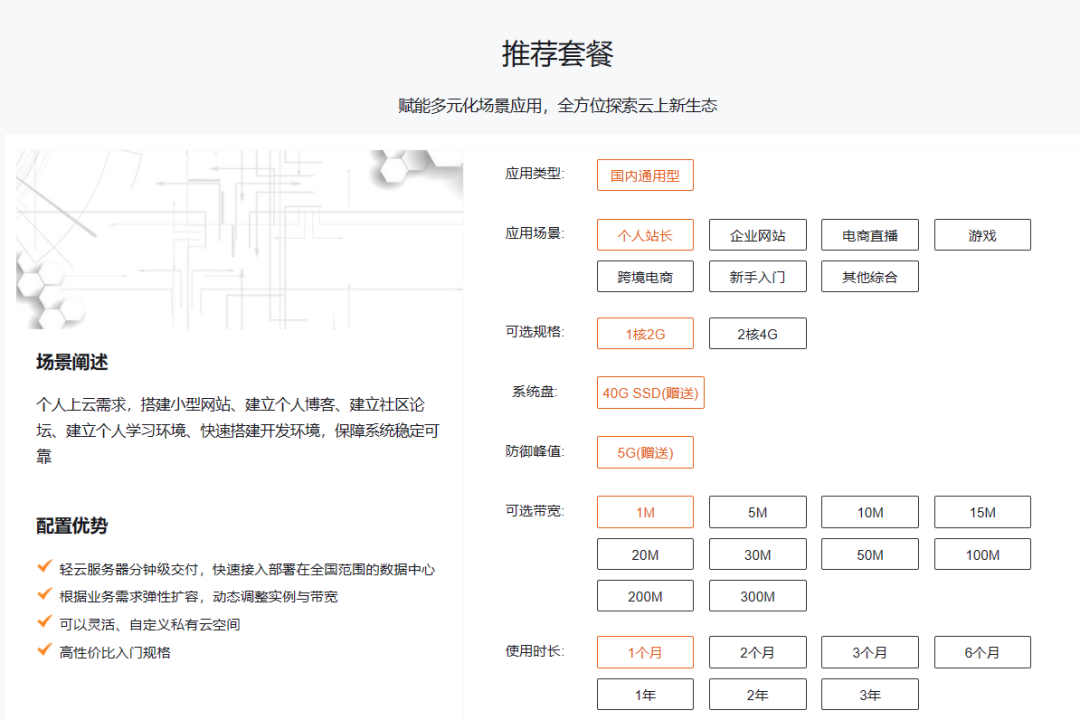Select 300M bandwidth

tap(757, 596)
